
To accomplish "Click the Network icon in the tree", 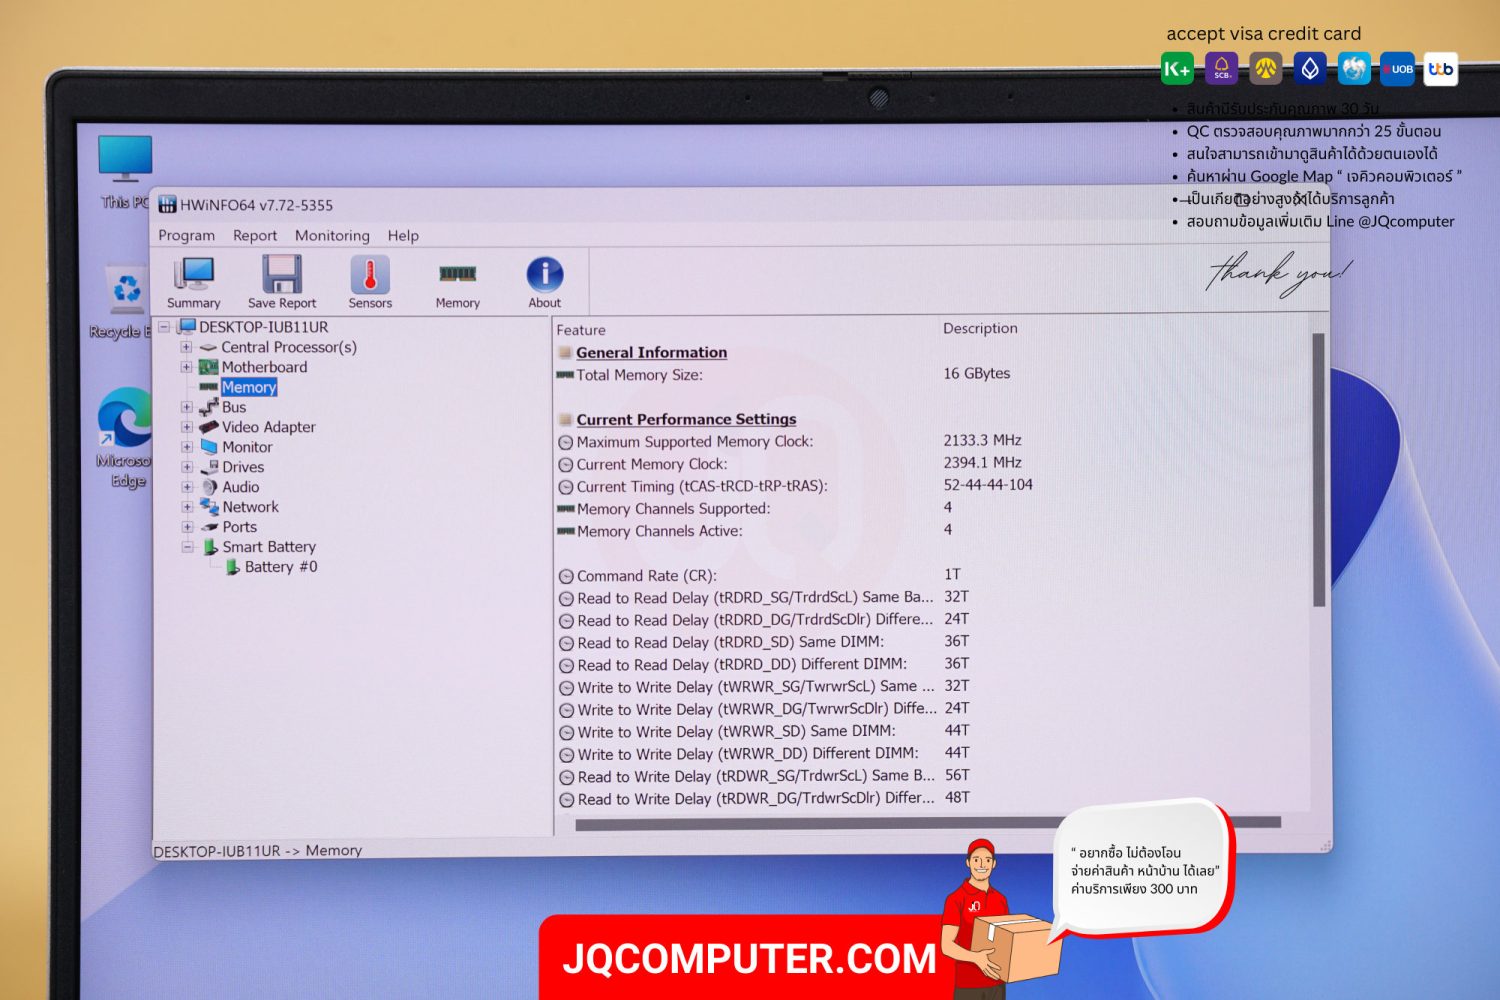I will [209, 507].
